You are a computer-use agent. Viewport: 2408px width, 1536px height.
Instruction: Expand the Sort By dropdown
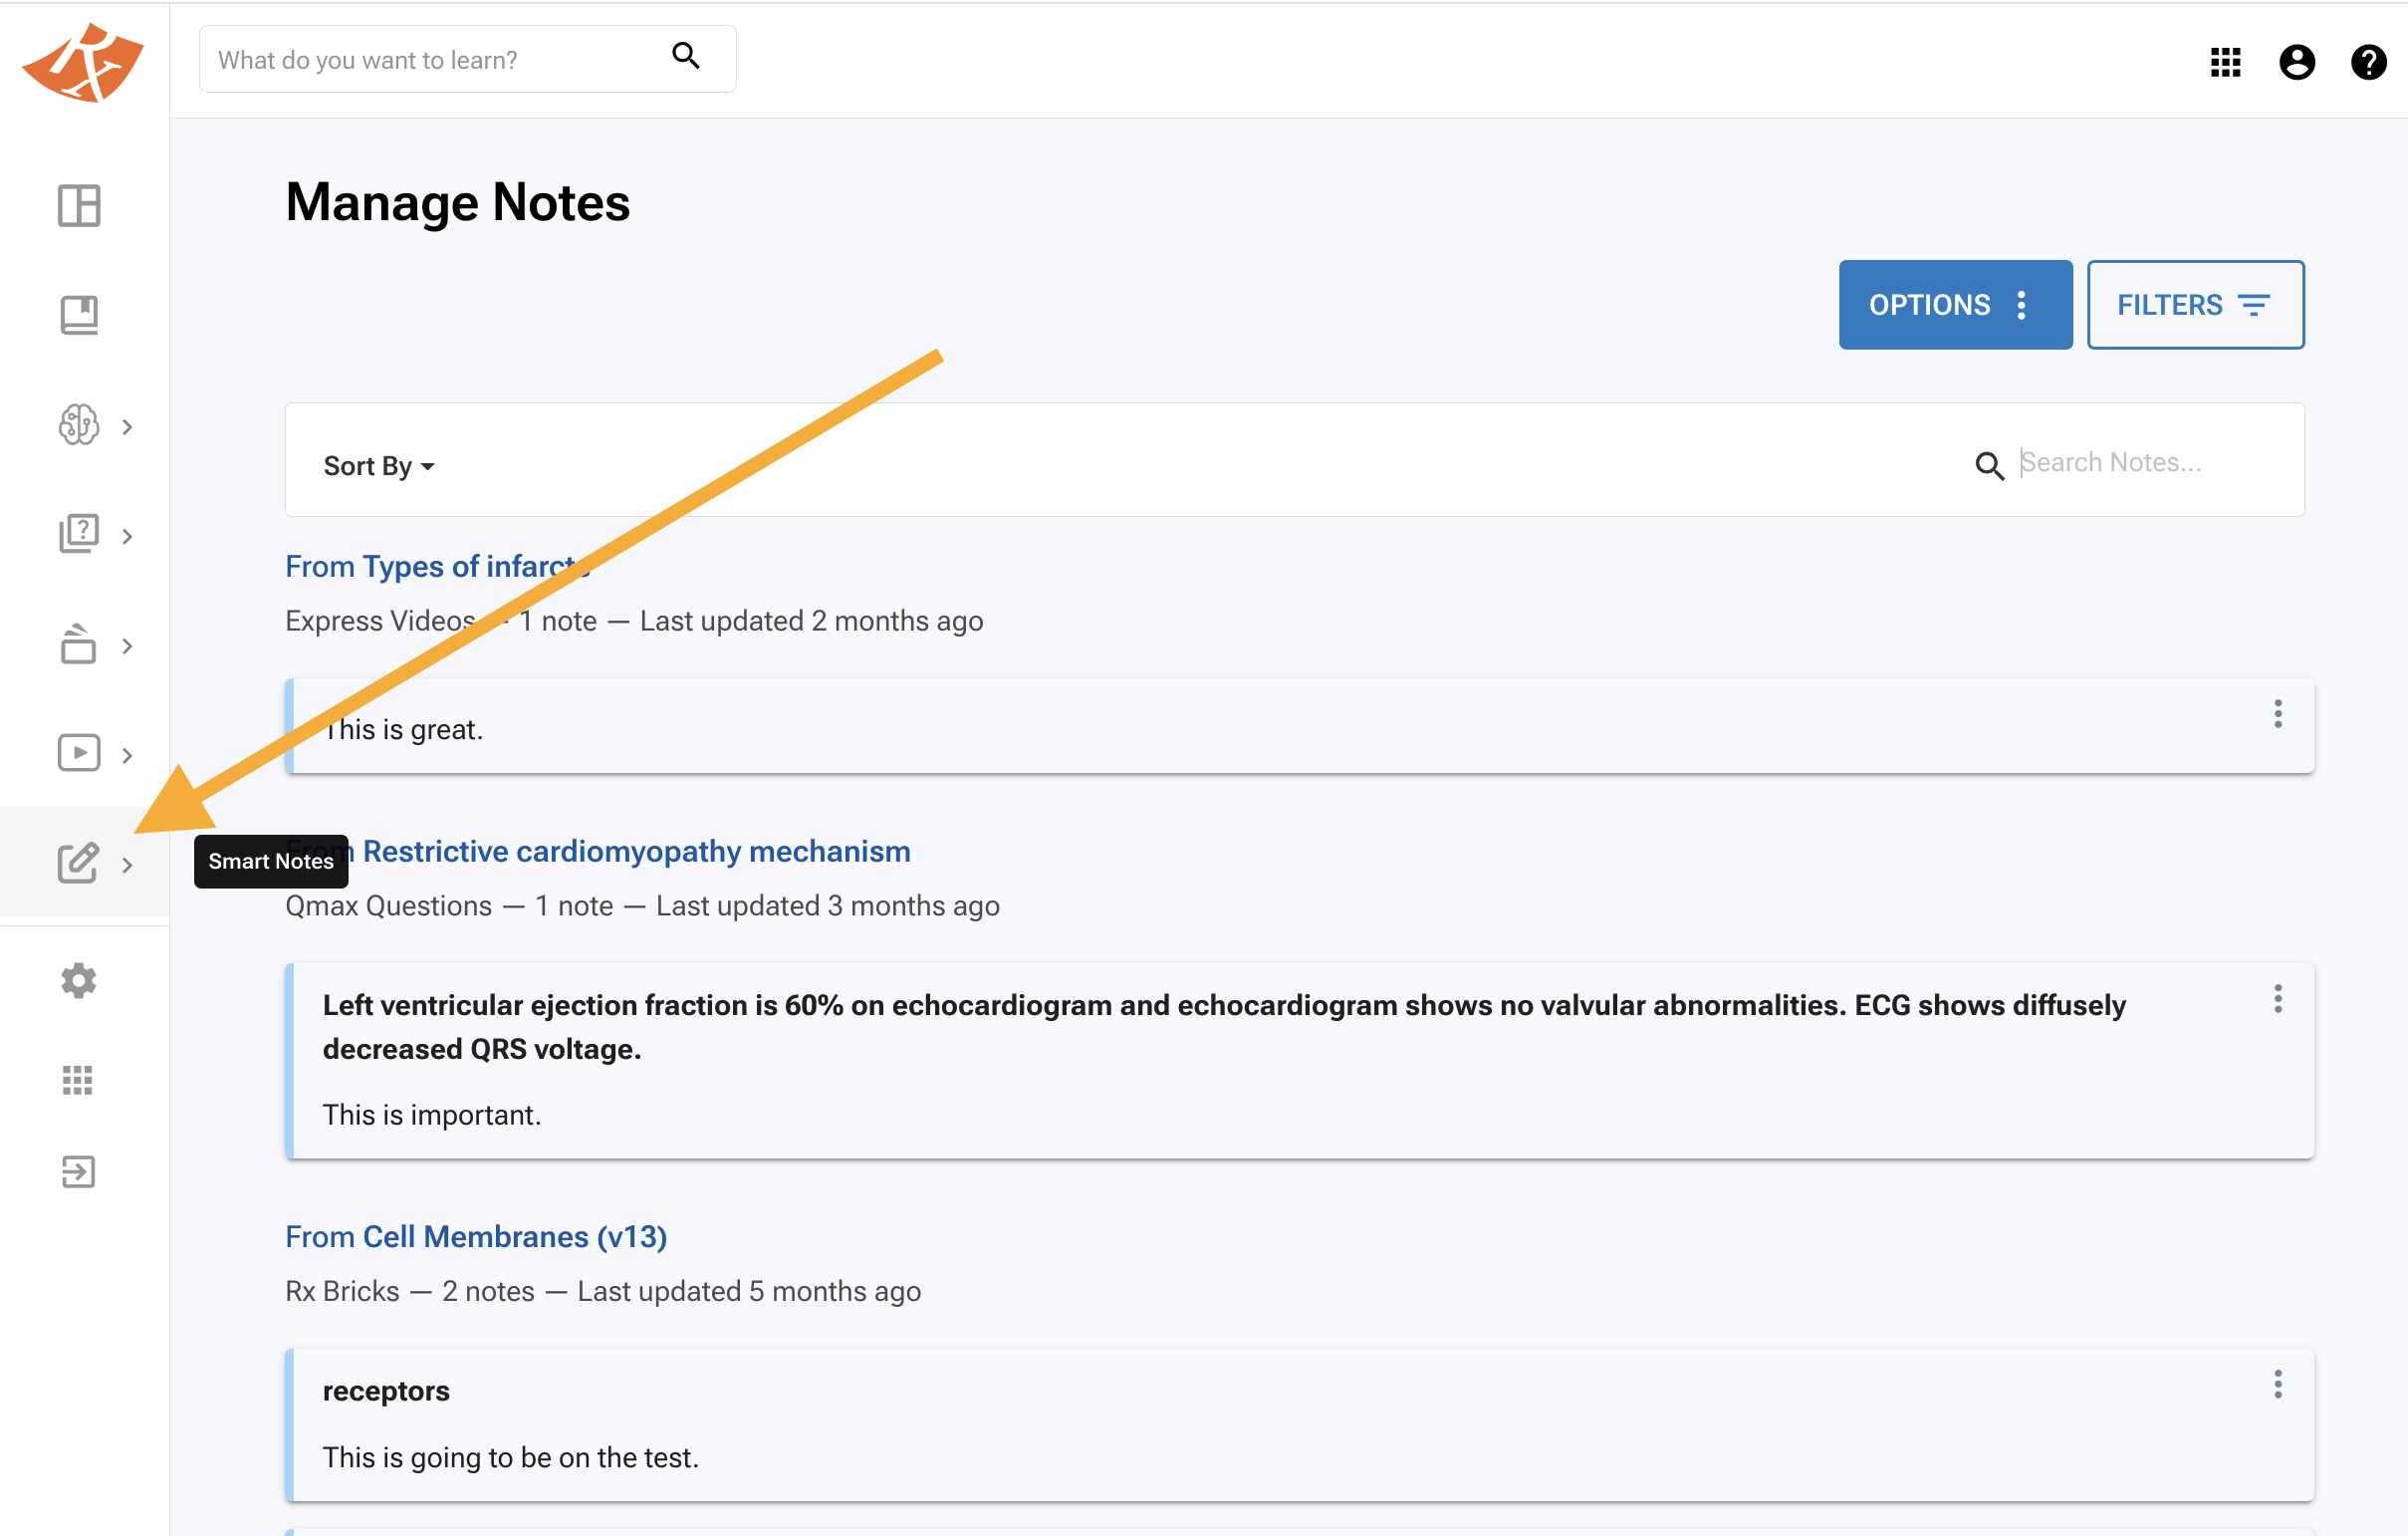click(x=379, y=466)
